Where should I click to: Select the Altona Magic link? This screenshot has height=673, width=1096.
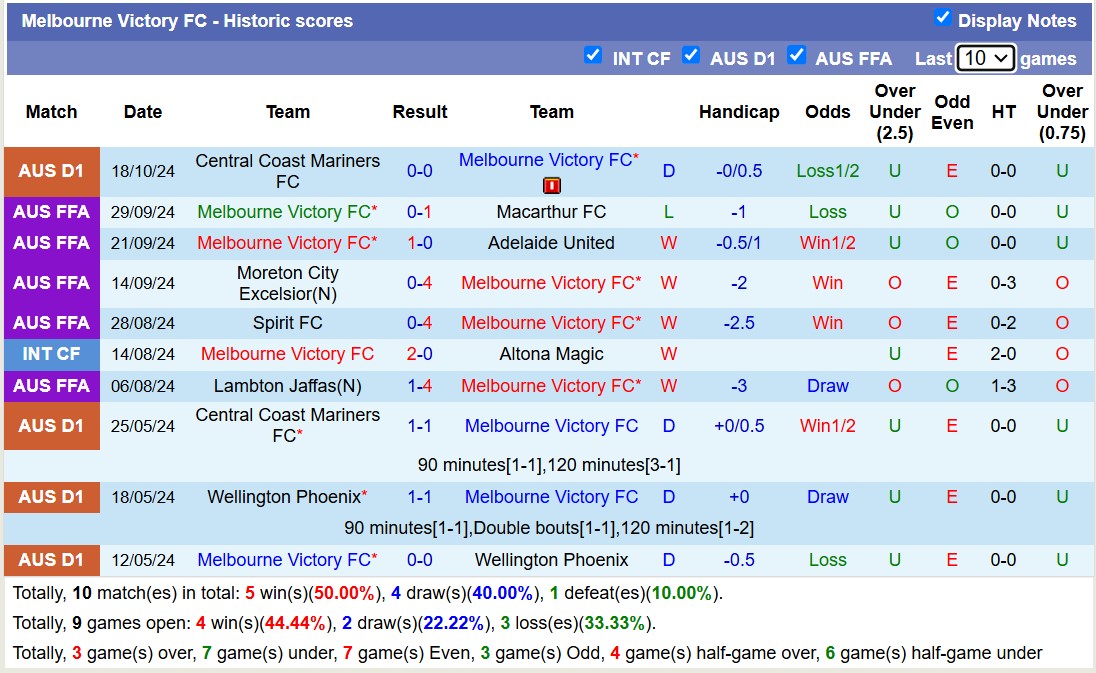click(552, 354)
